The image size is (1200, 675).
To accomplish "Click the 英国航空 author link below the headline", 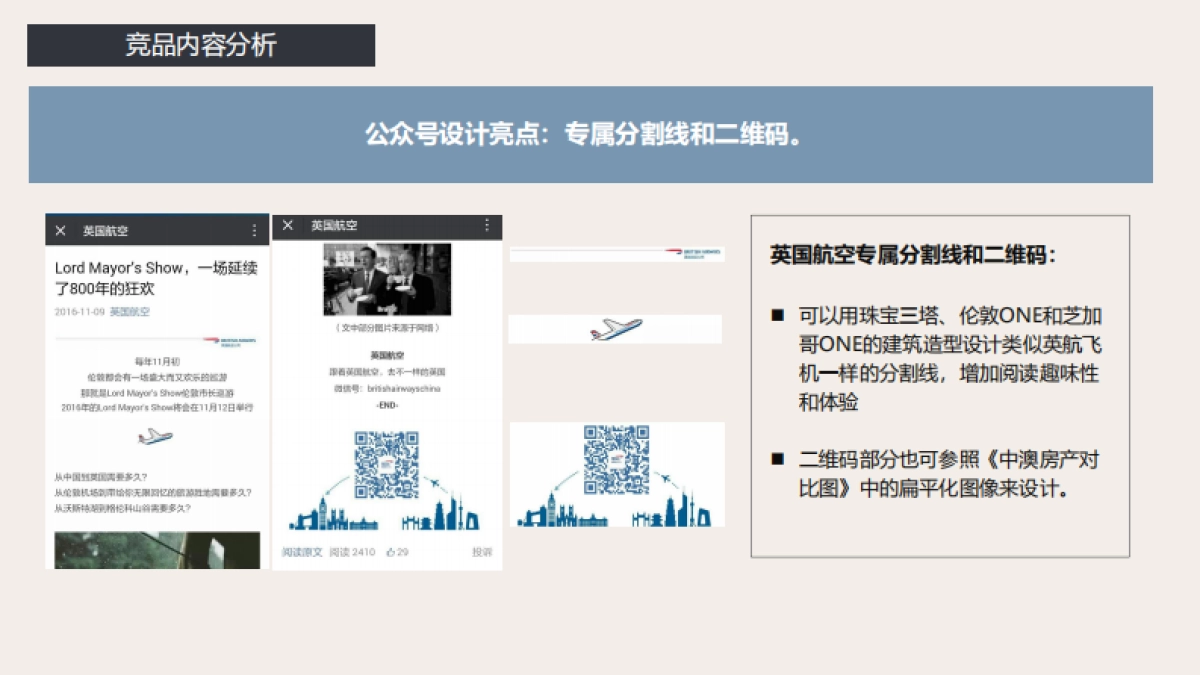I will click(x=131, y=311).
